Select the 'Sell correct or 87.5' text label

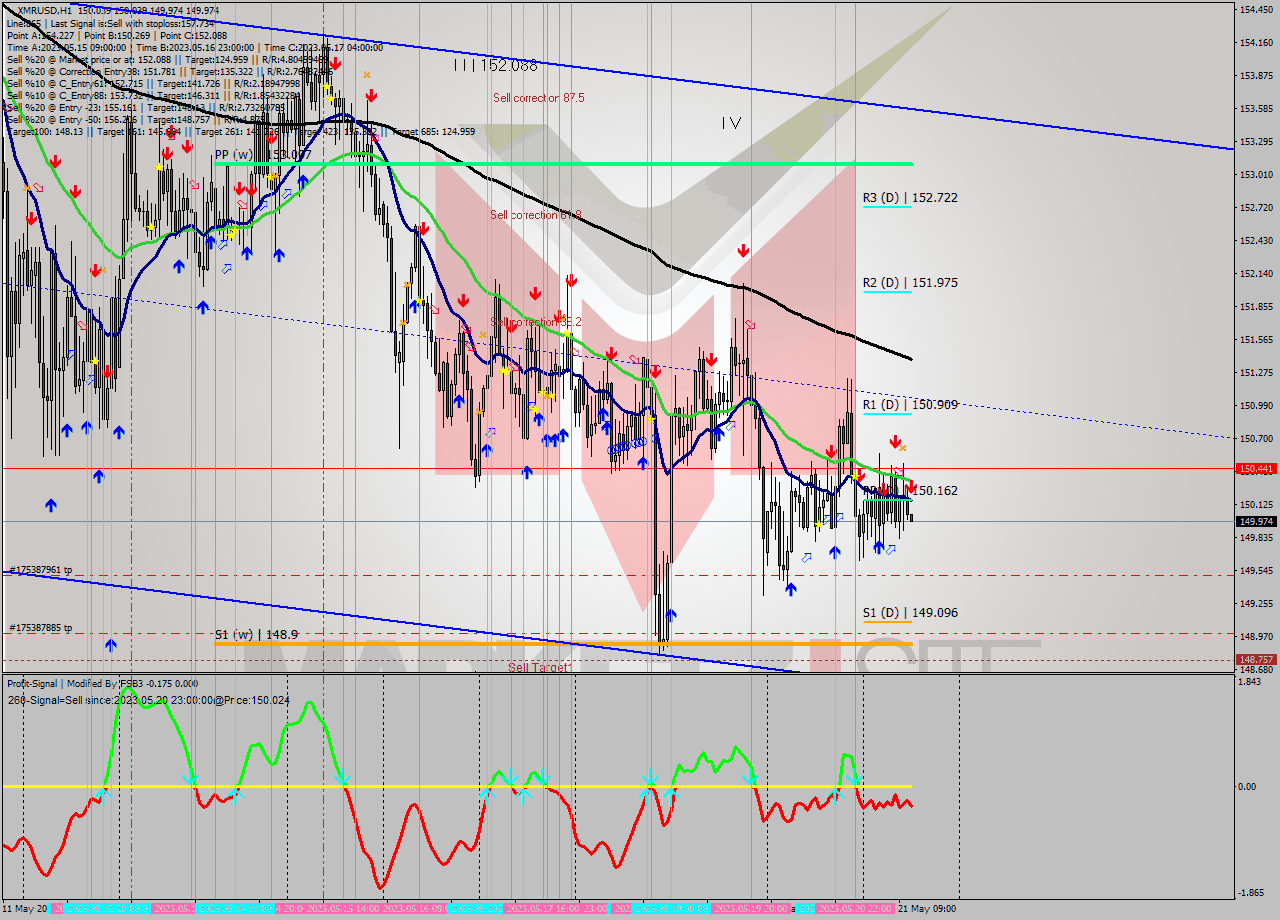click(538, 98)
